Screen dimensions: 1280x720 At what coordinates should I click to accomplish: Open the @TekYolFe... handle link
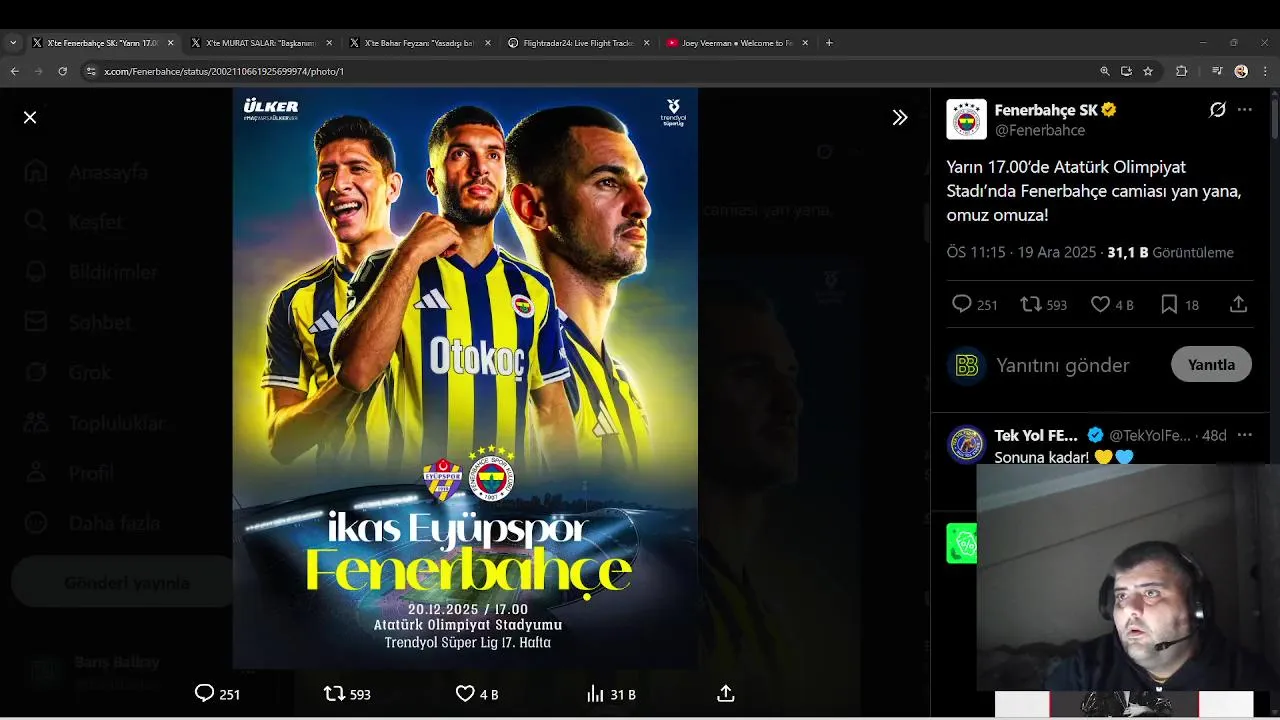coord(1150,436)
